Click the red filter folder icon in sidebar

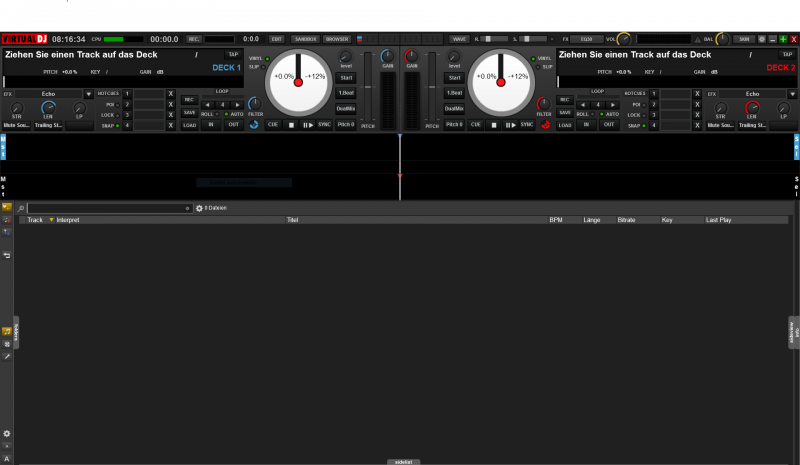(7, 220)
